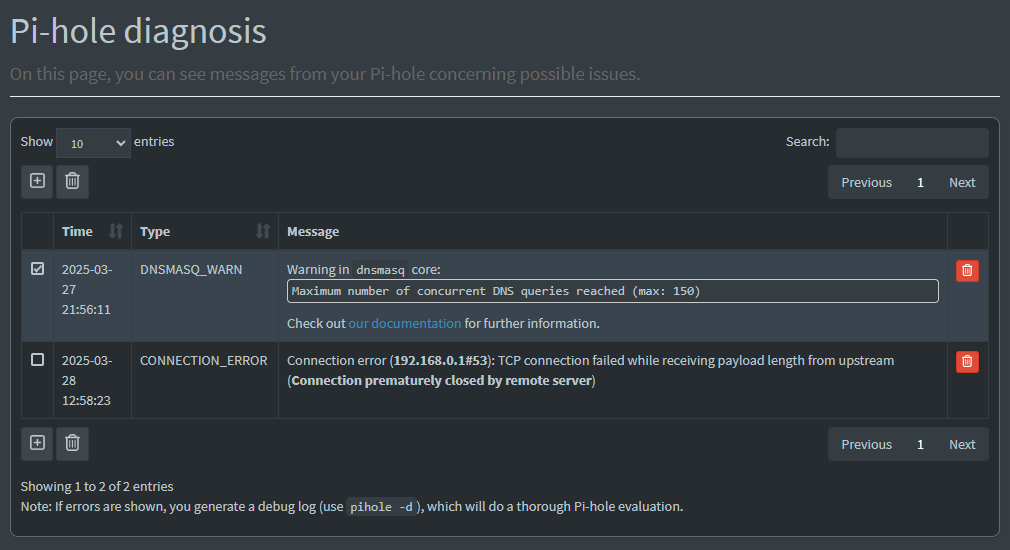Click Previous in top pagination
This screenshot has width=1010, height=550.
pyautogui.click(x=866, y=182)
